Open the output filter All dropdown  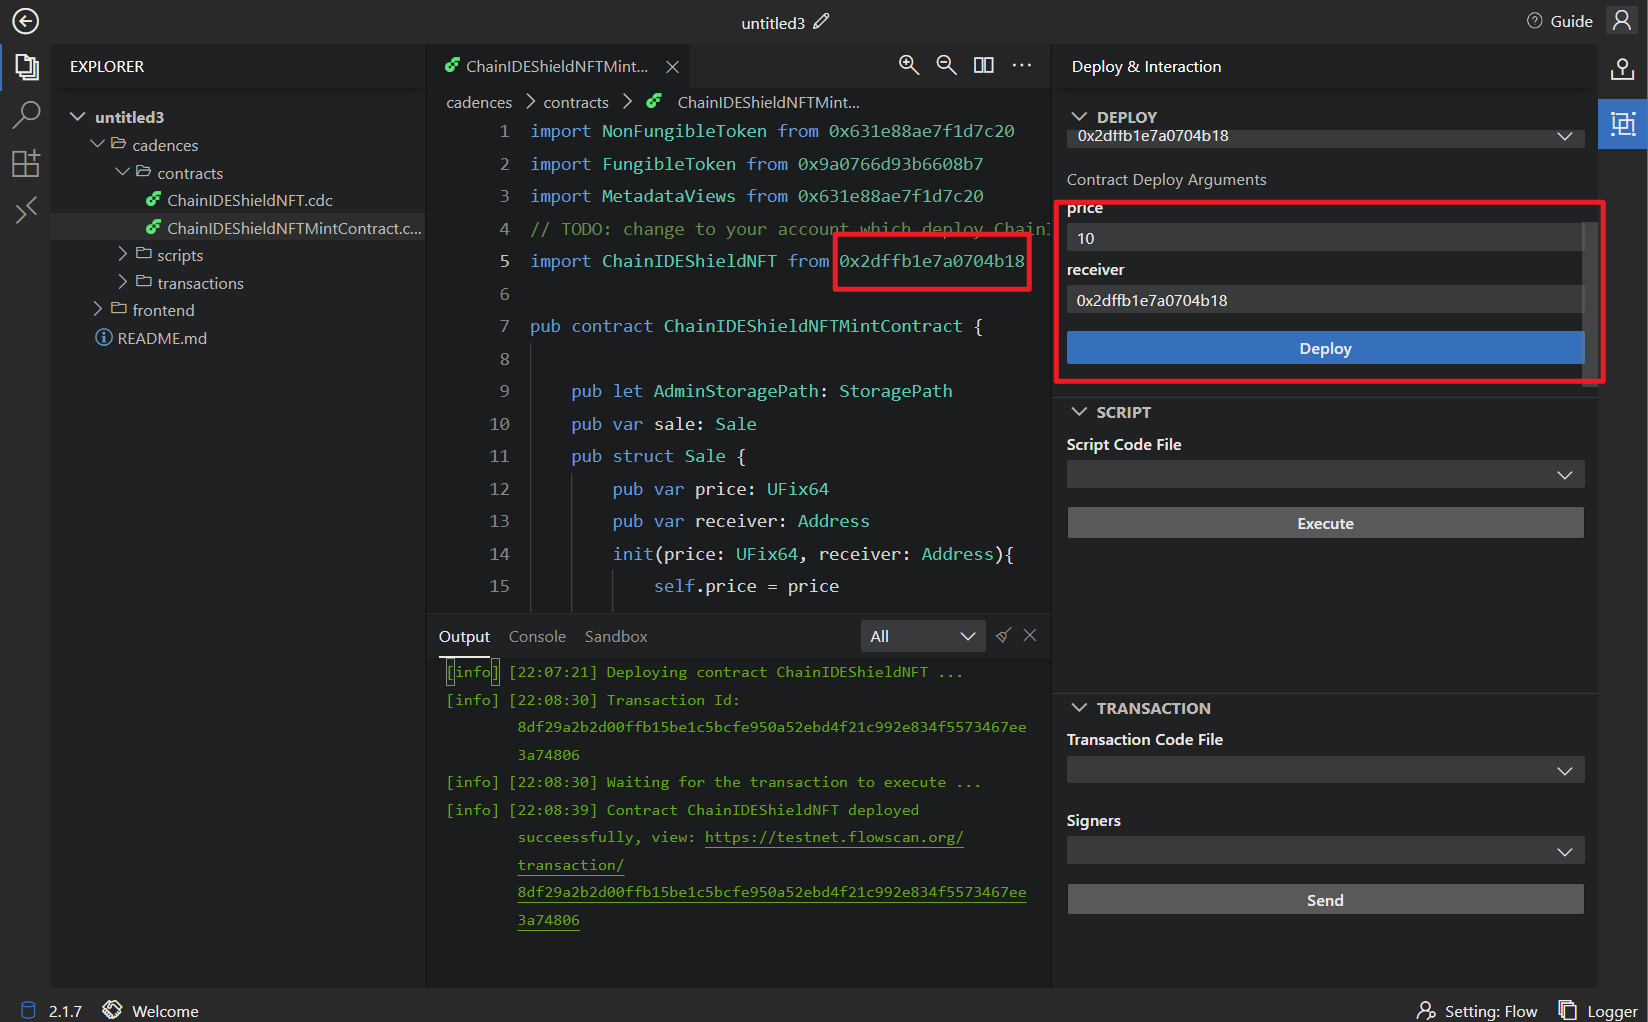pyautogui.click(x=922, y=636)
